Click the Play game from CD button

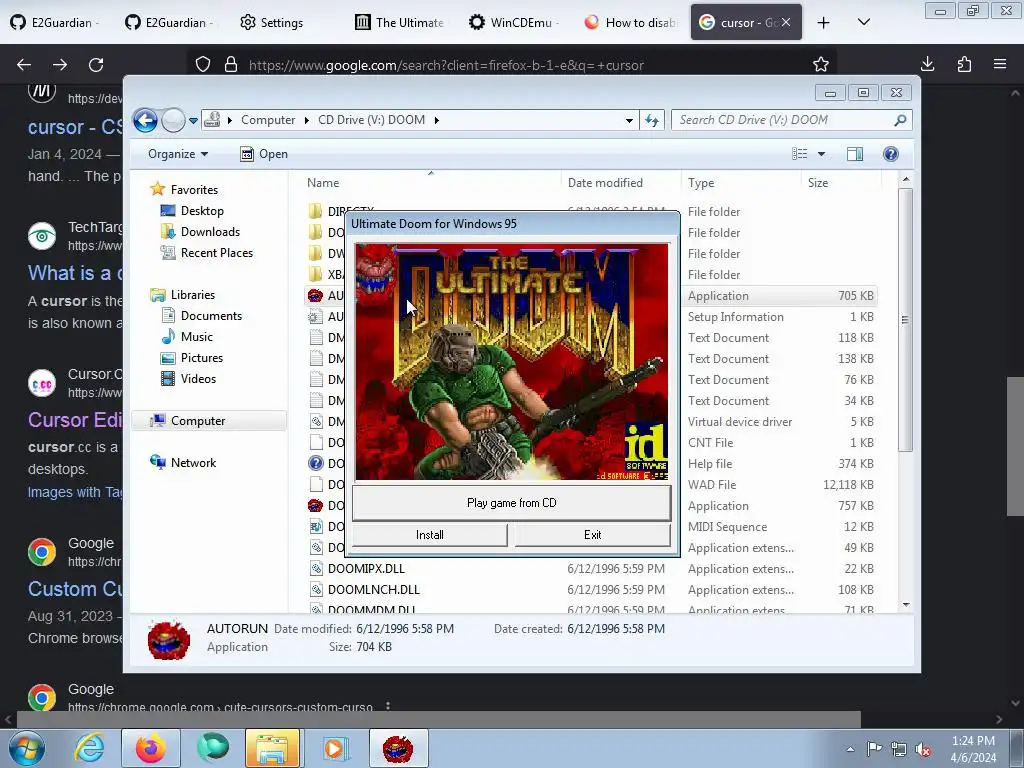coord(511,503)
